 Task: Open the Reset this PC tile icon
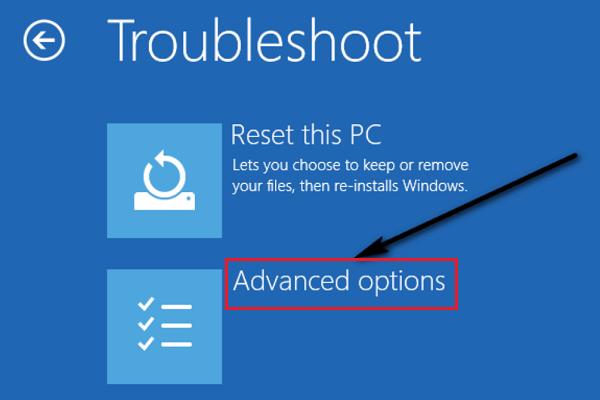coord(165,181)
